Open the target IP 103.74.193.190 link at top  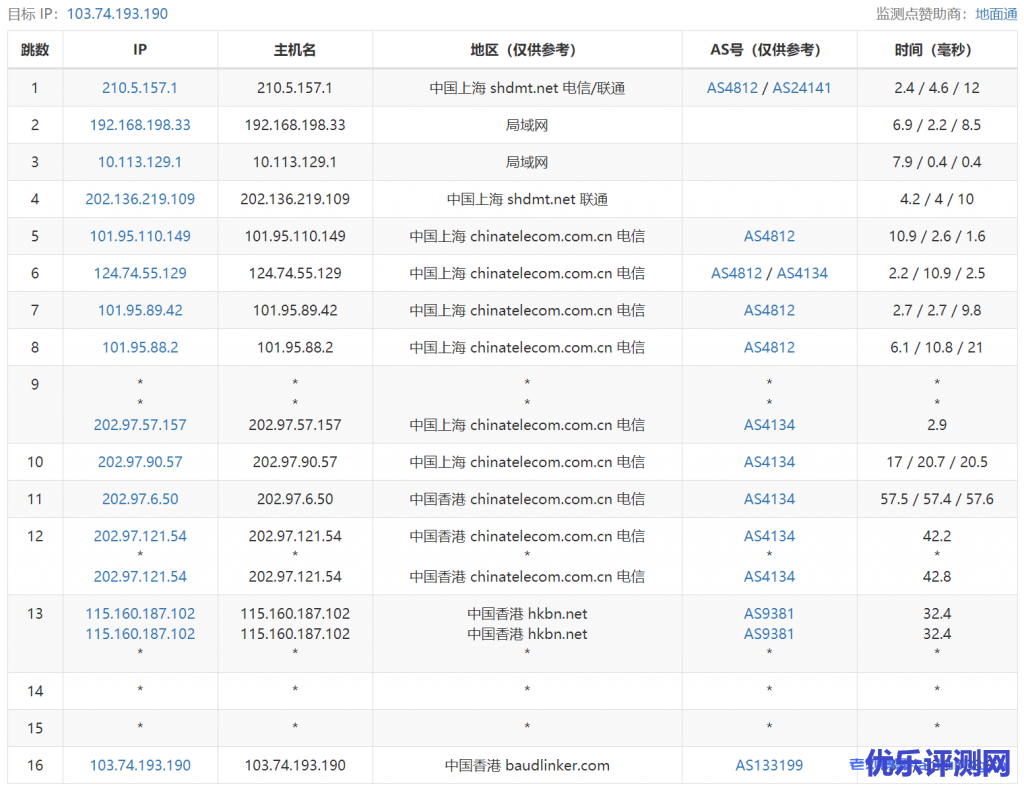click(117, 14)
